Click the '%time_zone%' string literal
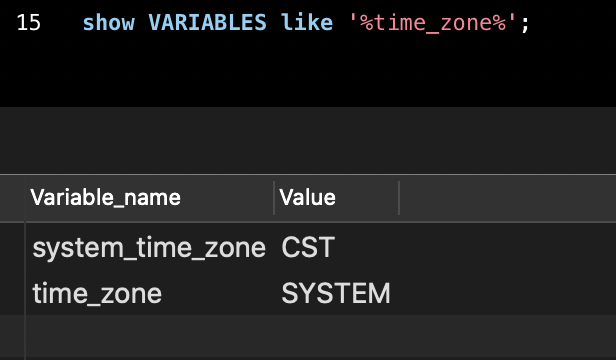This screenshot has height=360, width=616. [433, 22]
